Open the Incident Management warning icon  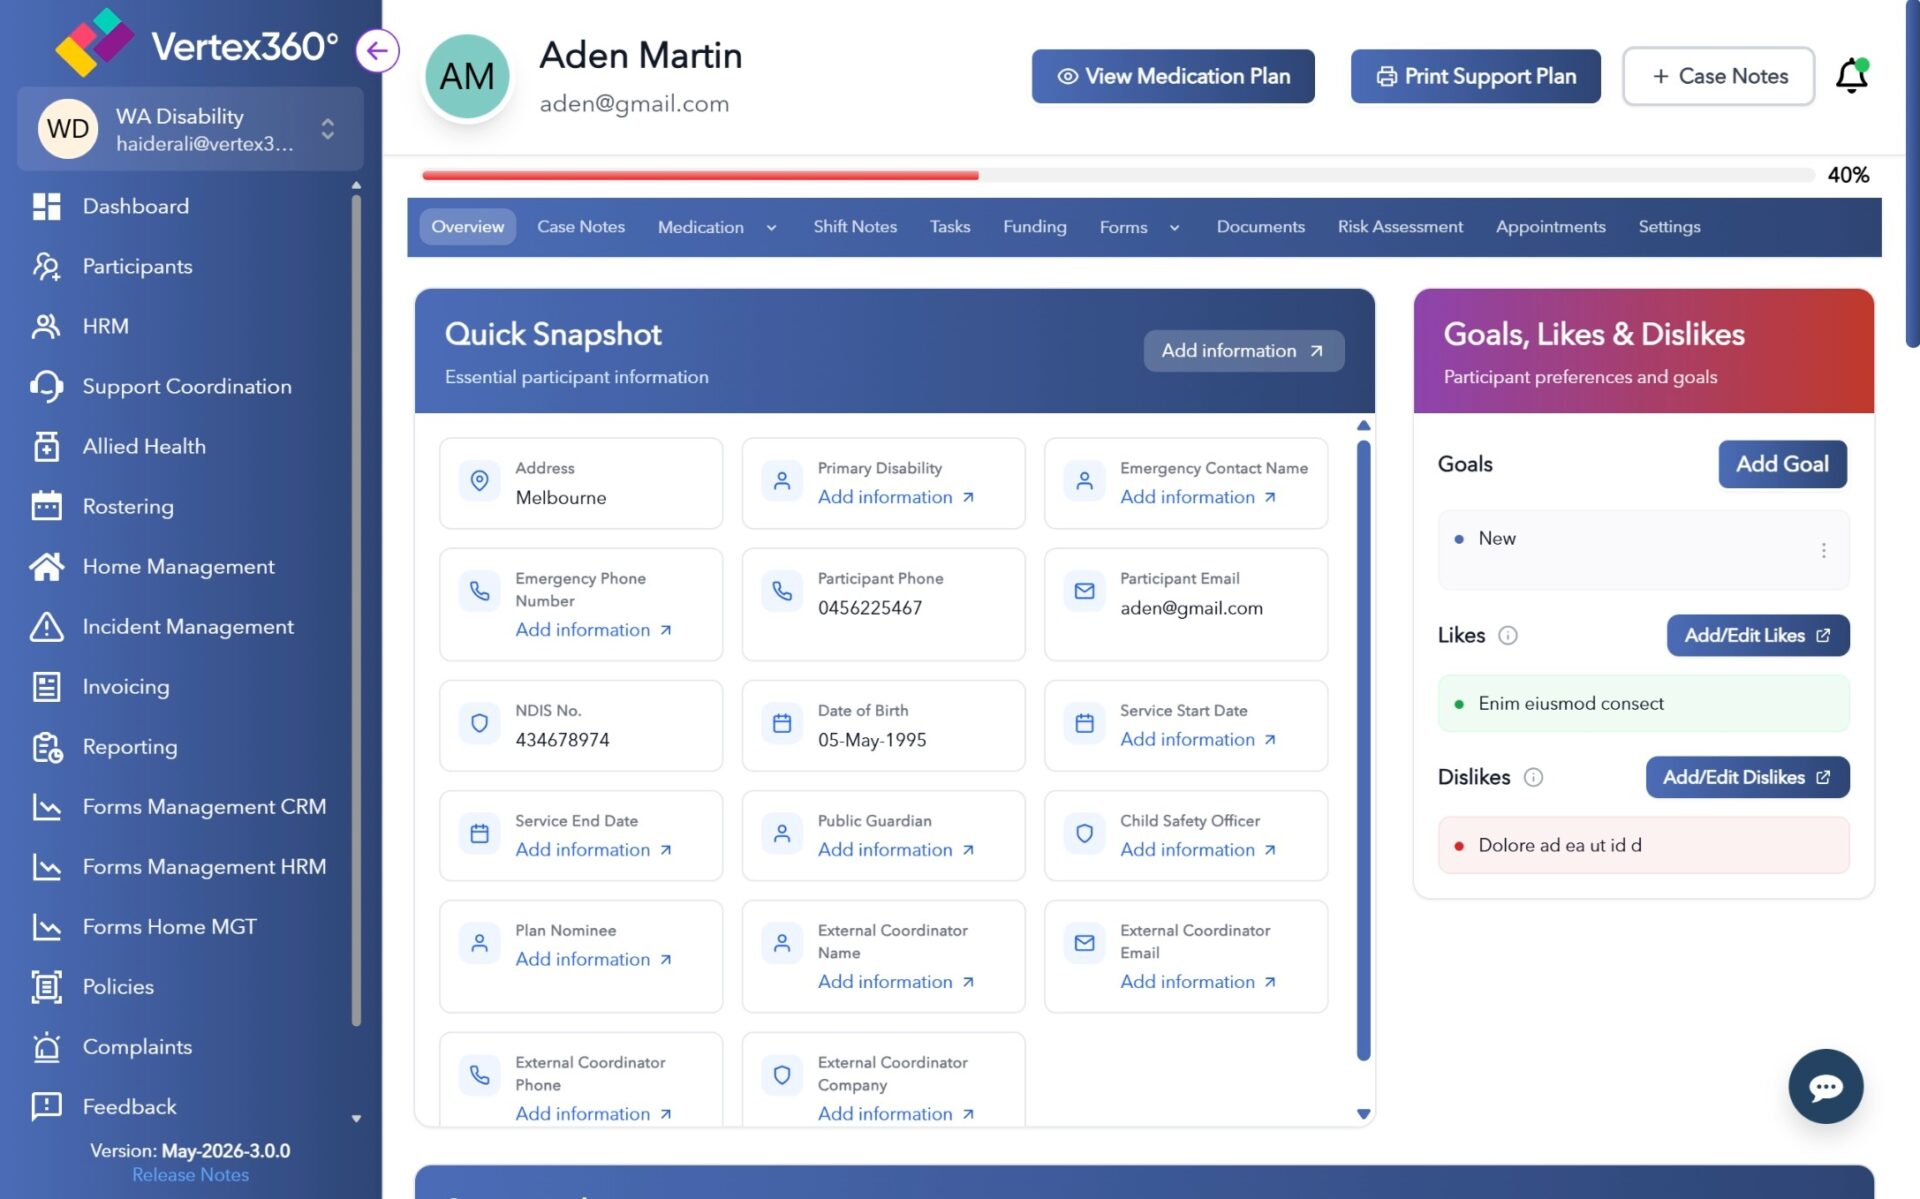click(x=47, y=626)
